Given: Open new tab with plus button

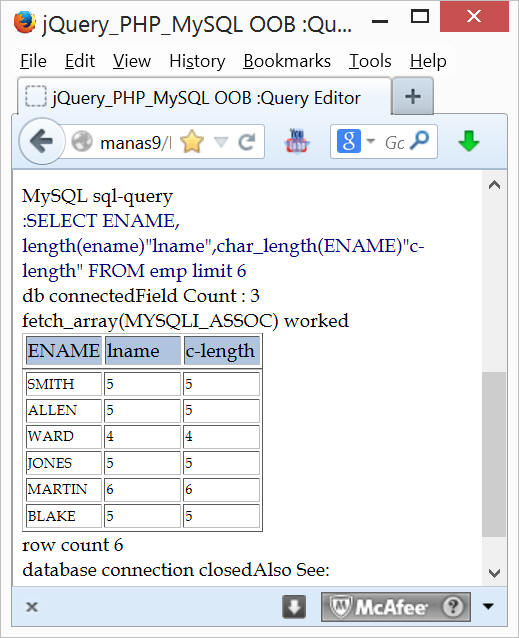Looking at the screenshot, I should [412, 97].
